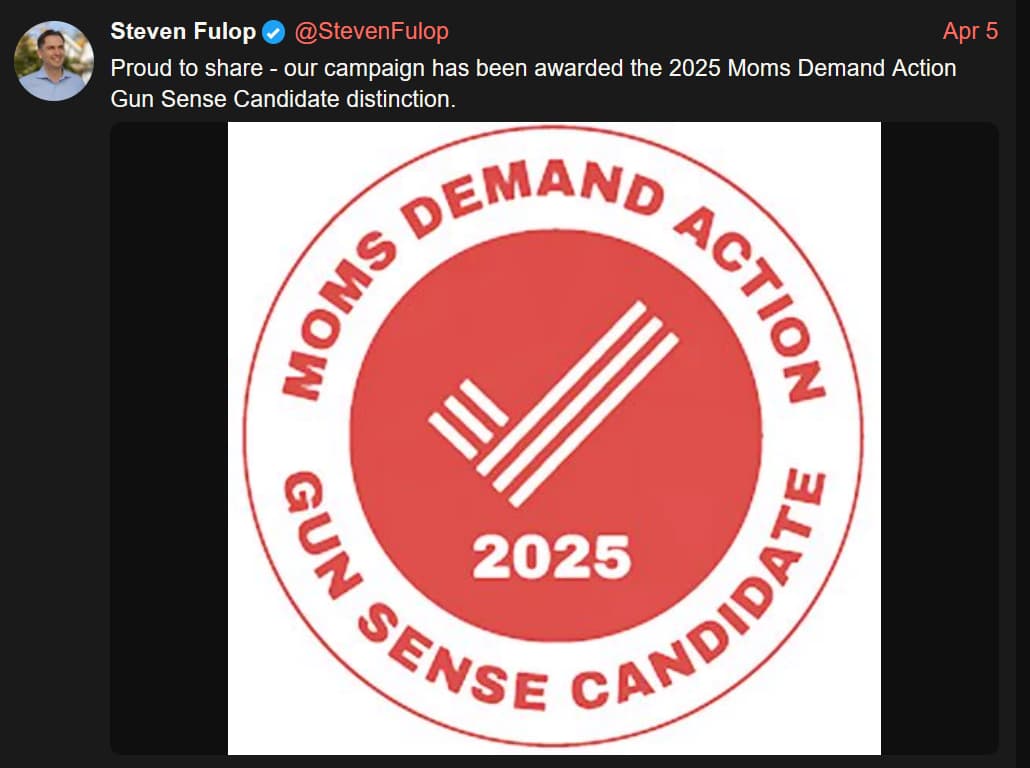
Task: Click the striped checkmark logo in badge
Action: [554, 404]
